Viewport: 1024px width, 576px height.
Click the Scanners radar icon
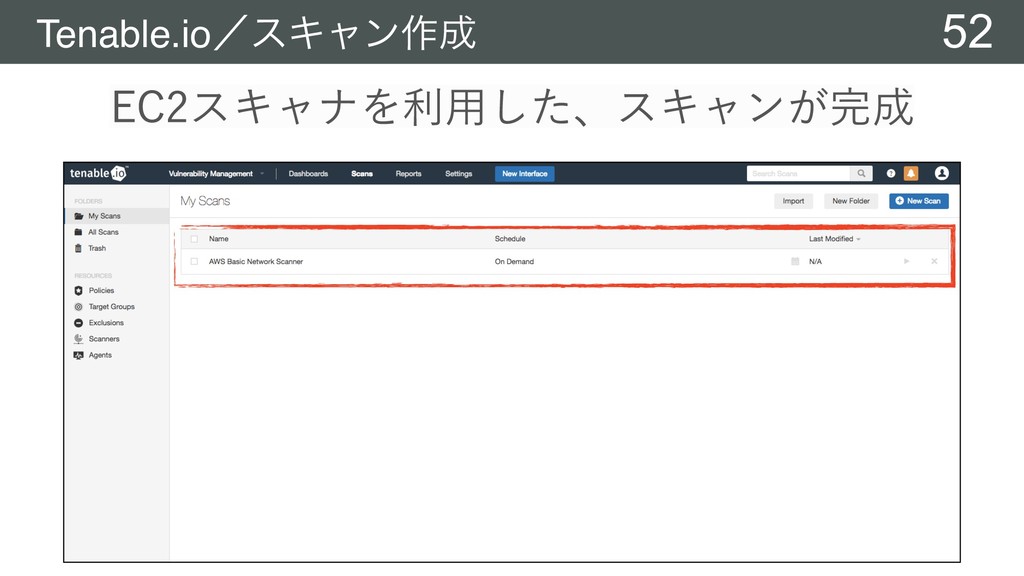pos(78,339)
